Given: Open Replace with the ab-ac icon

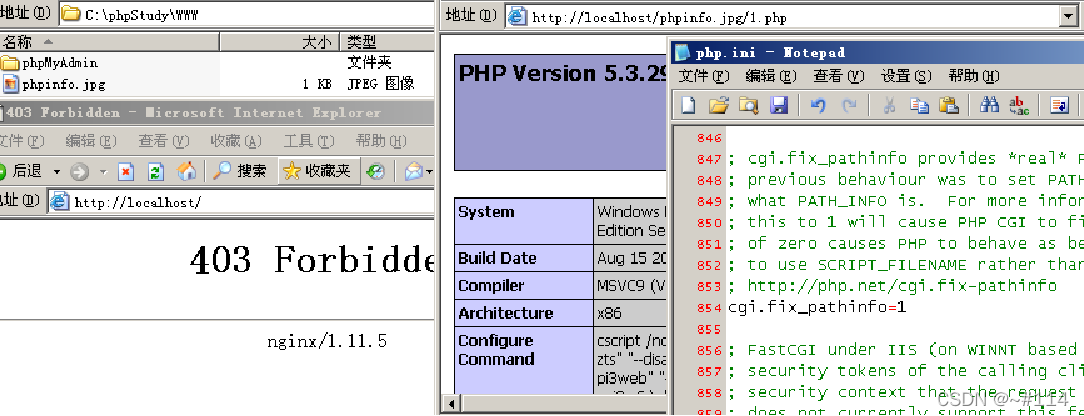Looking at the screenshot, I should tap(1019, 105).
